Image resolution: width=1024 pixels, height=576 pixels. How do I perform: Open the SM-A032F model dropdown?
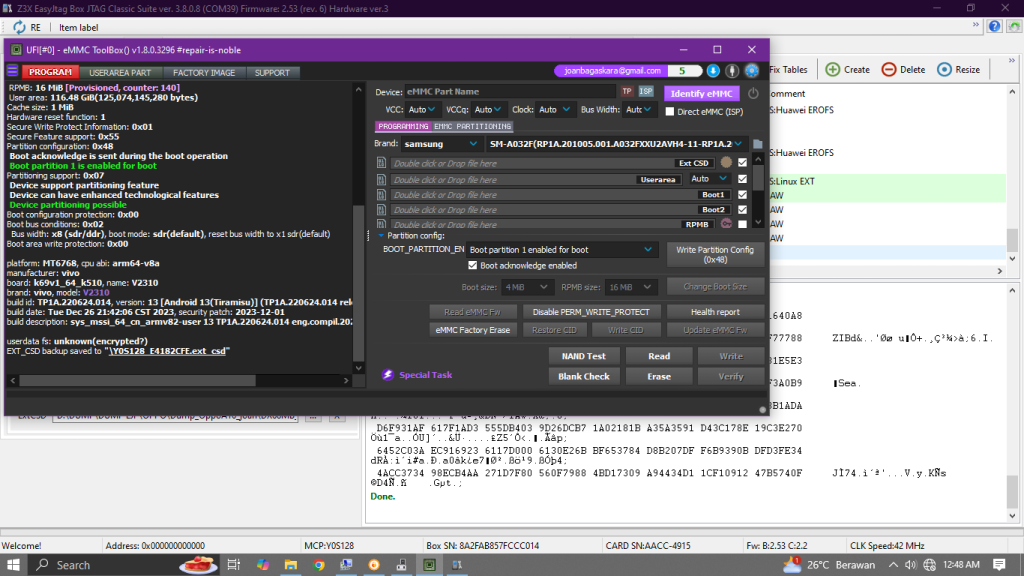(x=616, y=144)
